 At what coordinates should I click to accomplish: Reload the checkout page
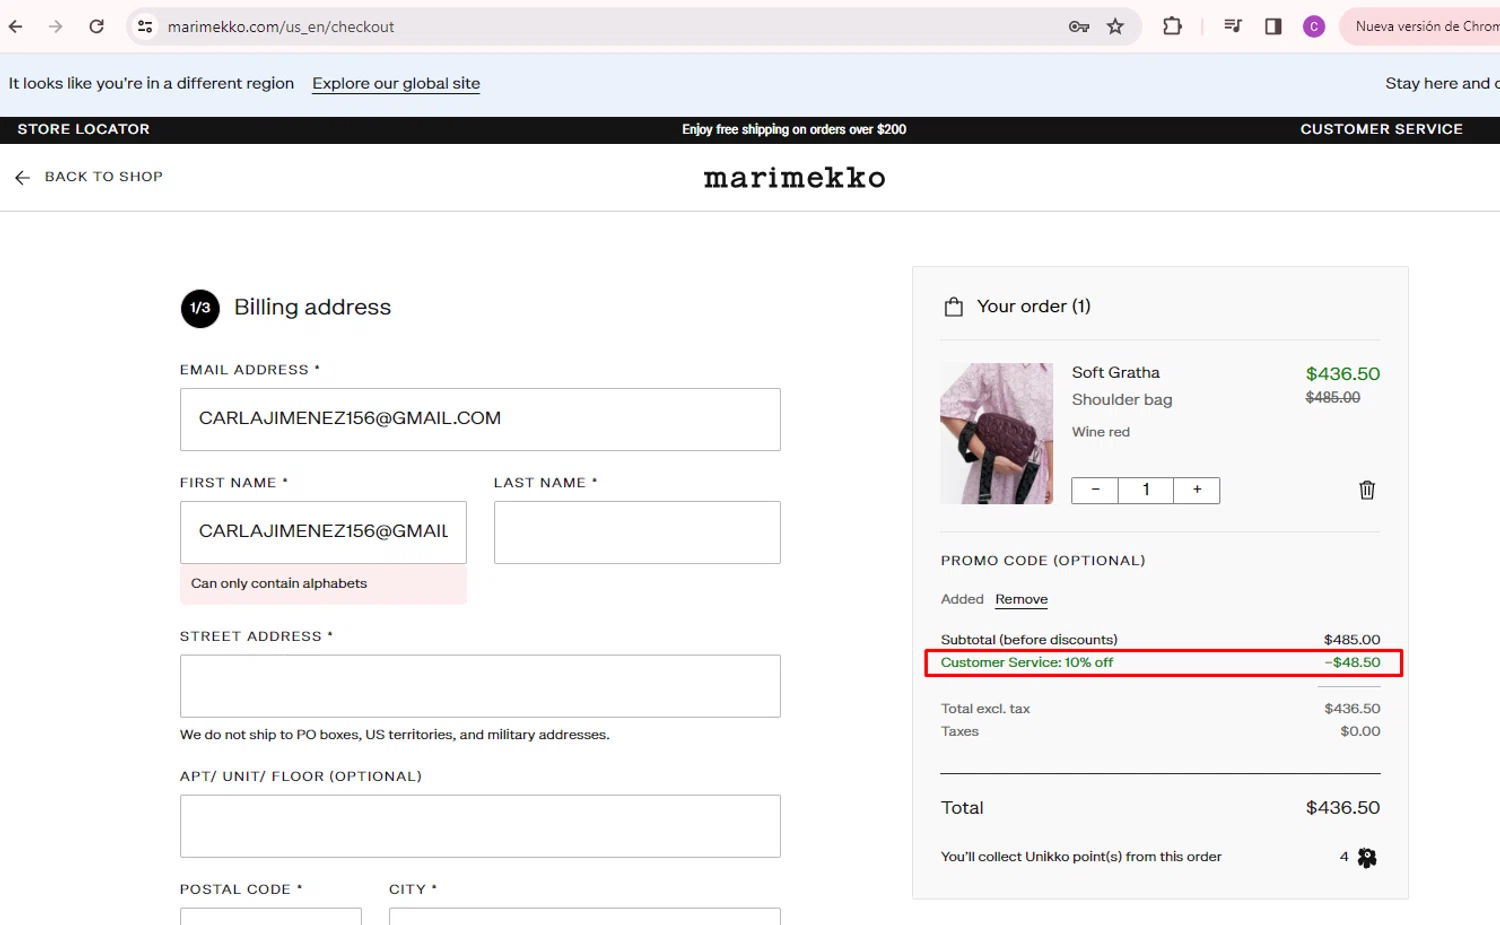pos(96,27)
